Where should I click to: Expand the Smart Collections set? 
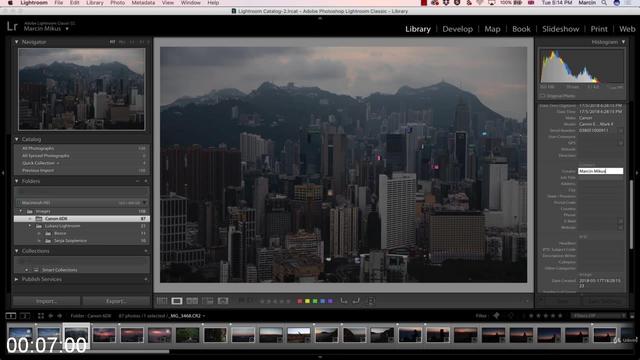pos(27,270)
